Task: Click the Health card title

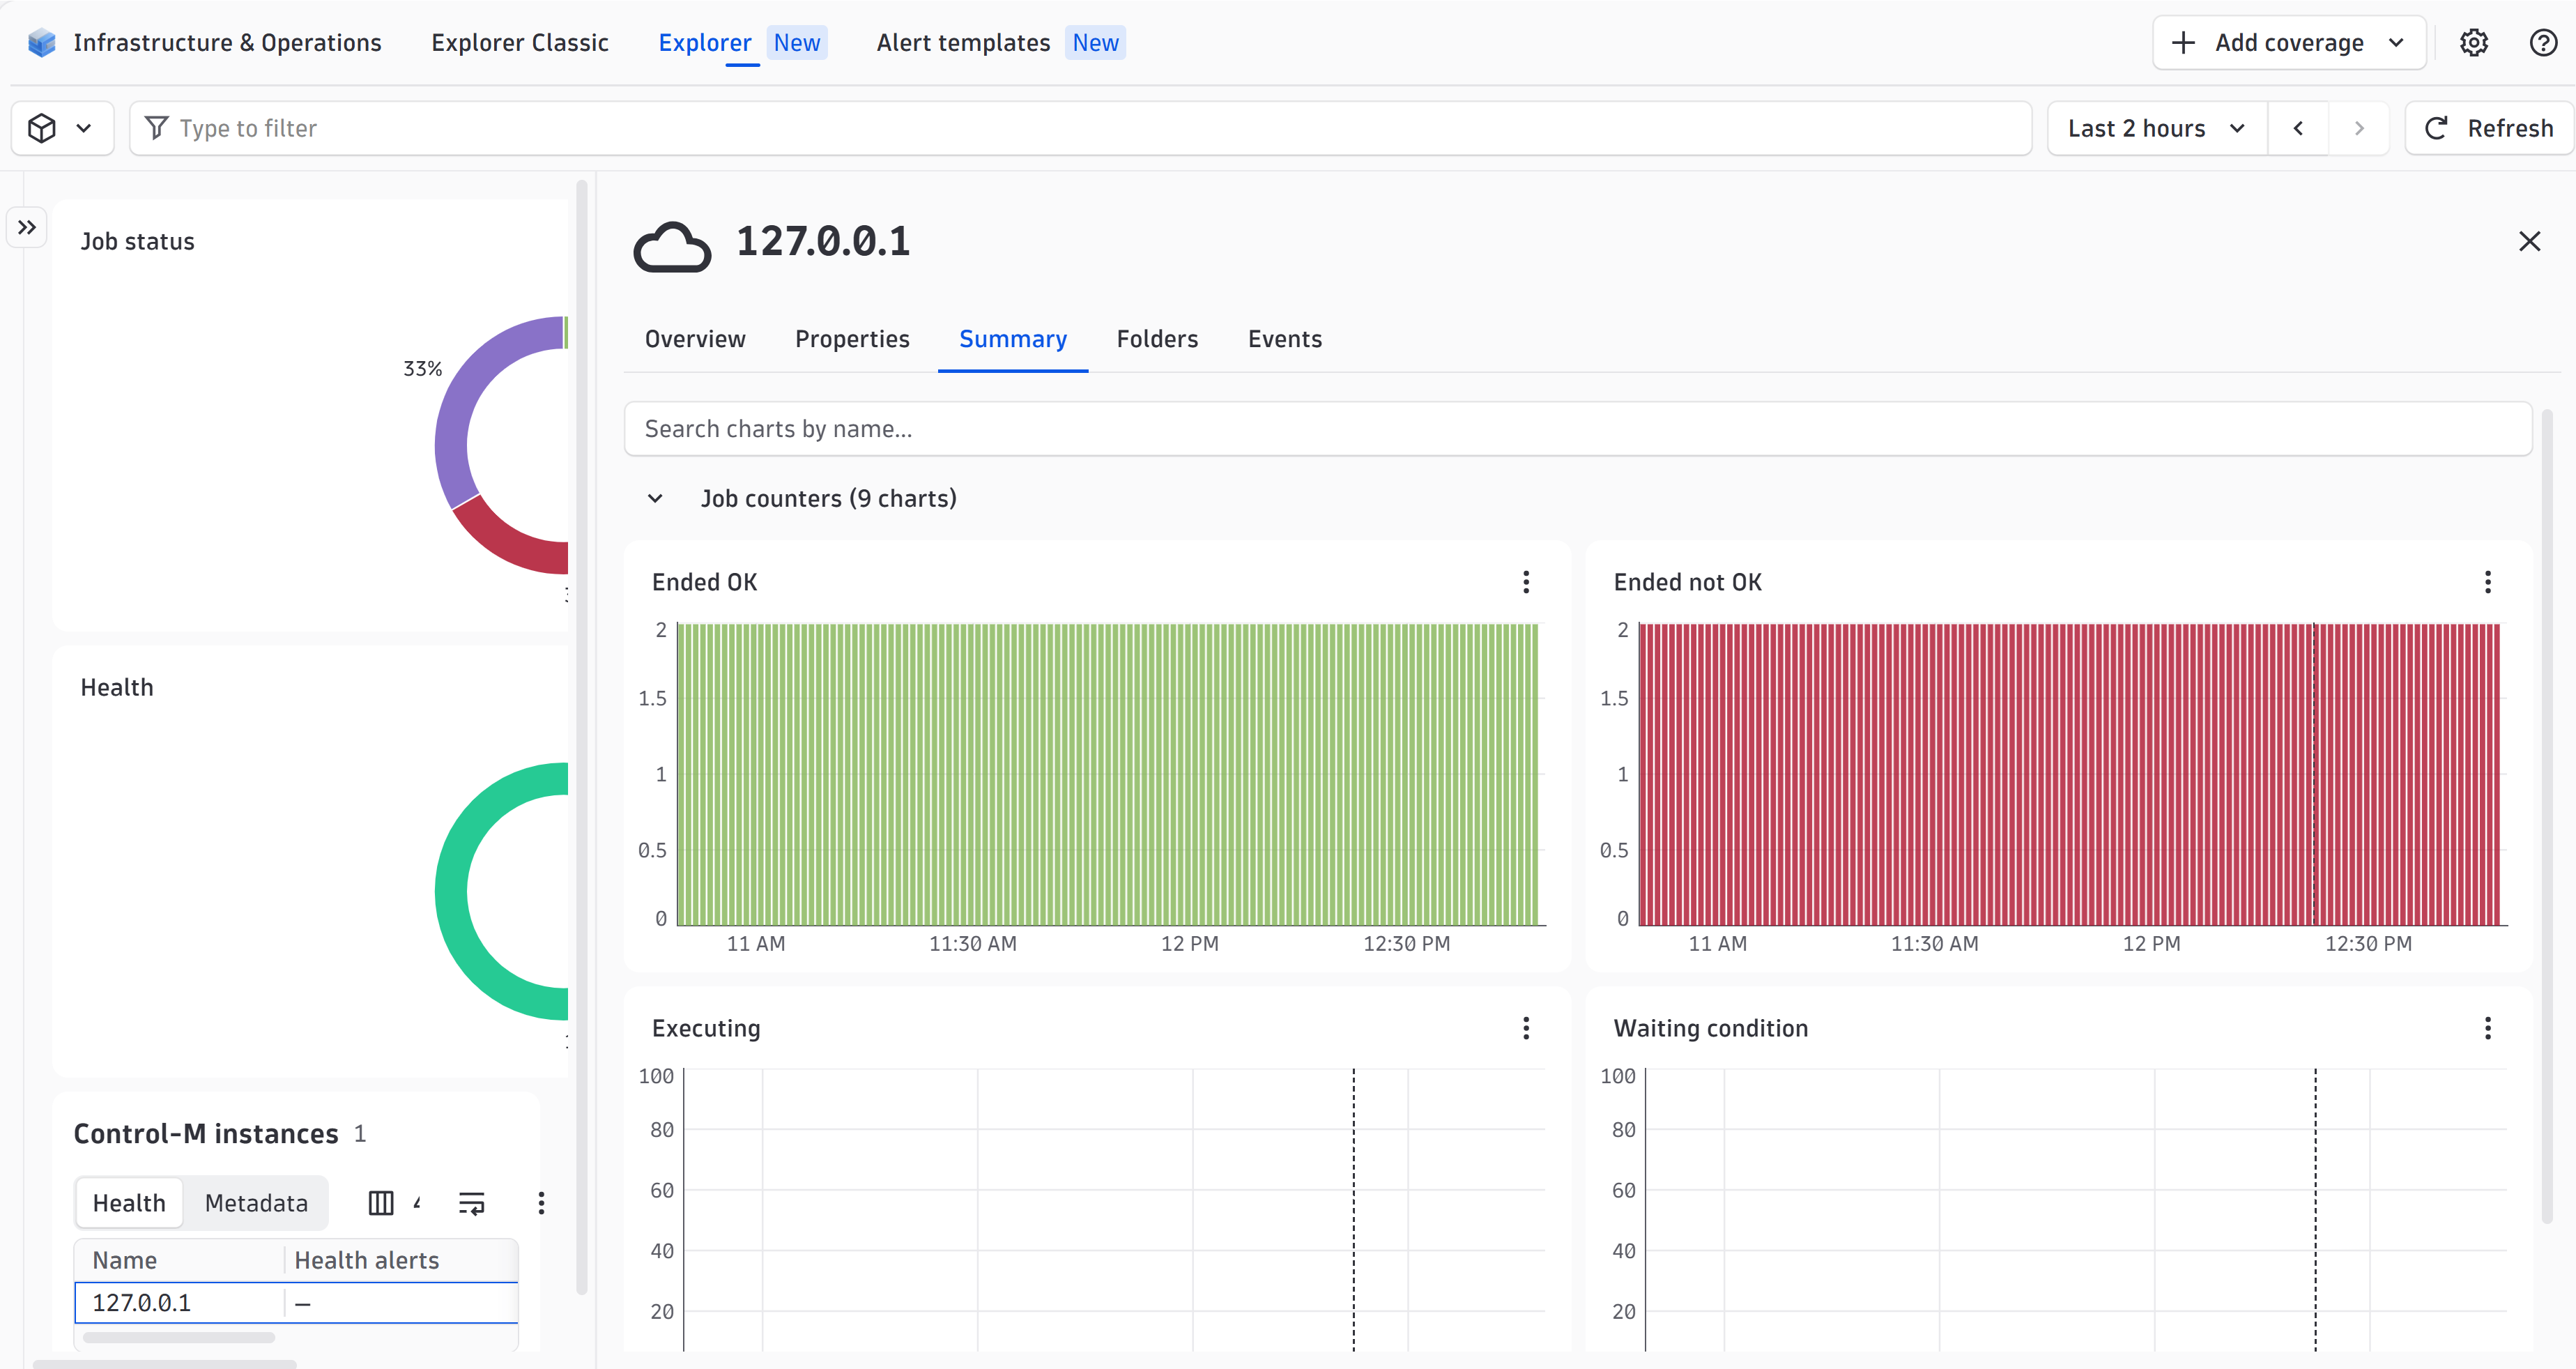Action: (x=117, y=687)
